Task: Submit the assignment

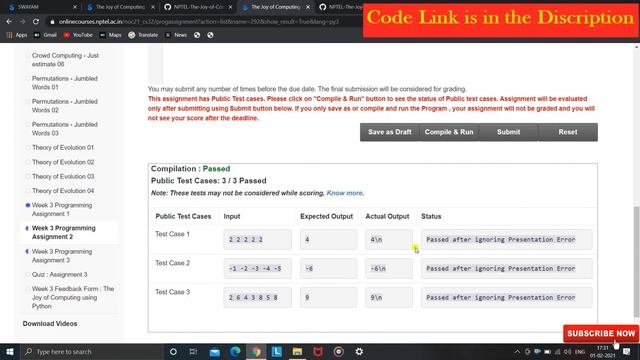Action: click(509, 132)
